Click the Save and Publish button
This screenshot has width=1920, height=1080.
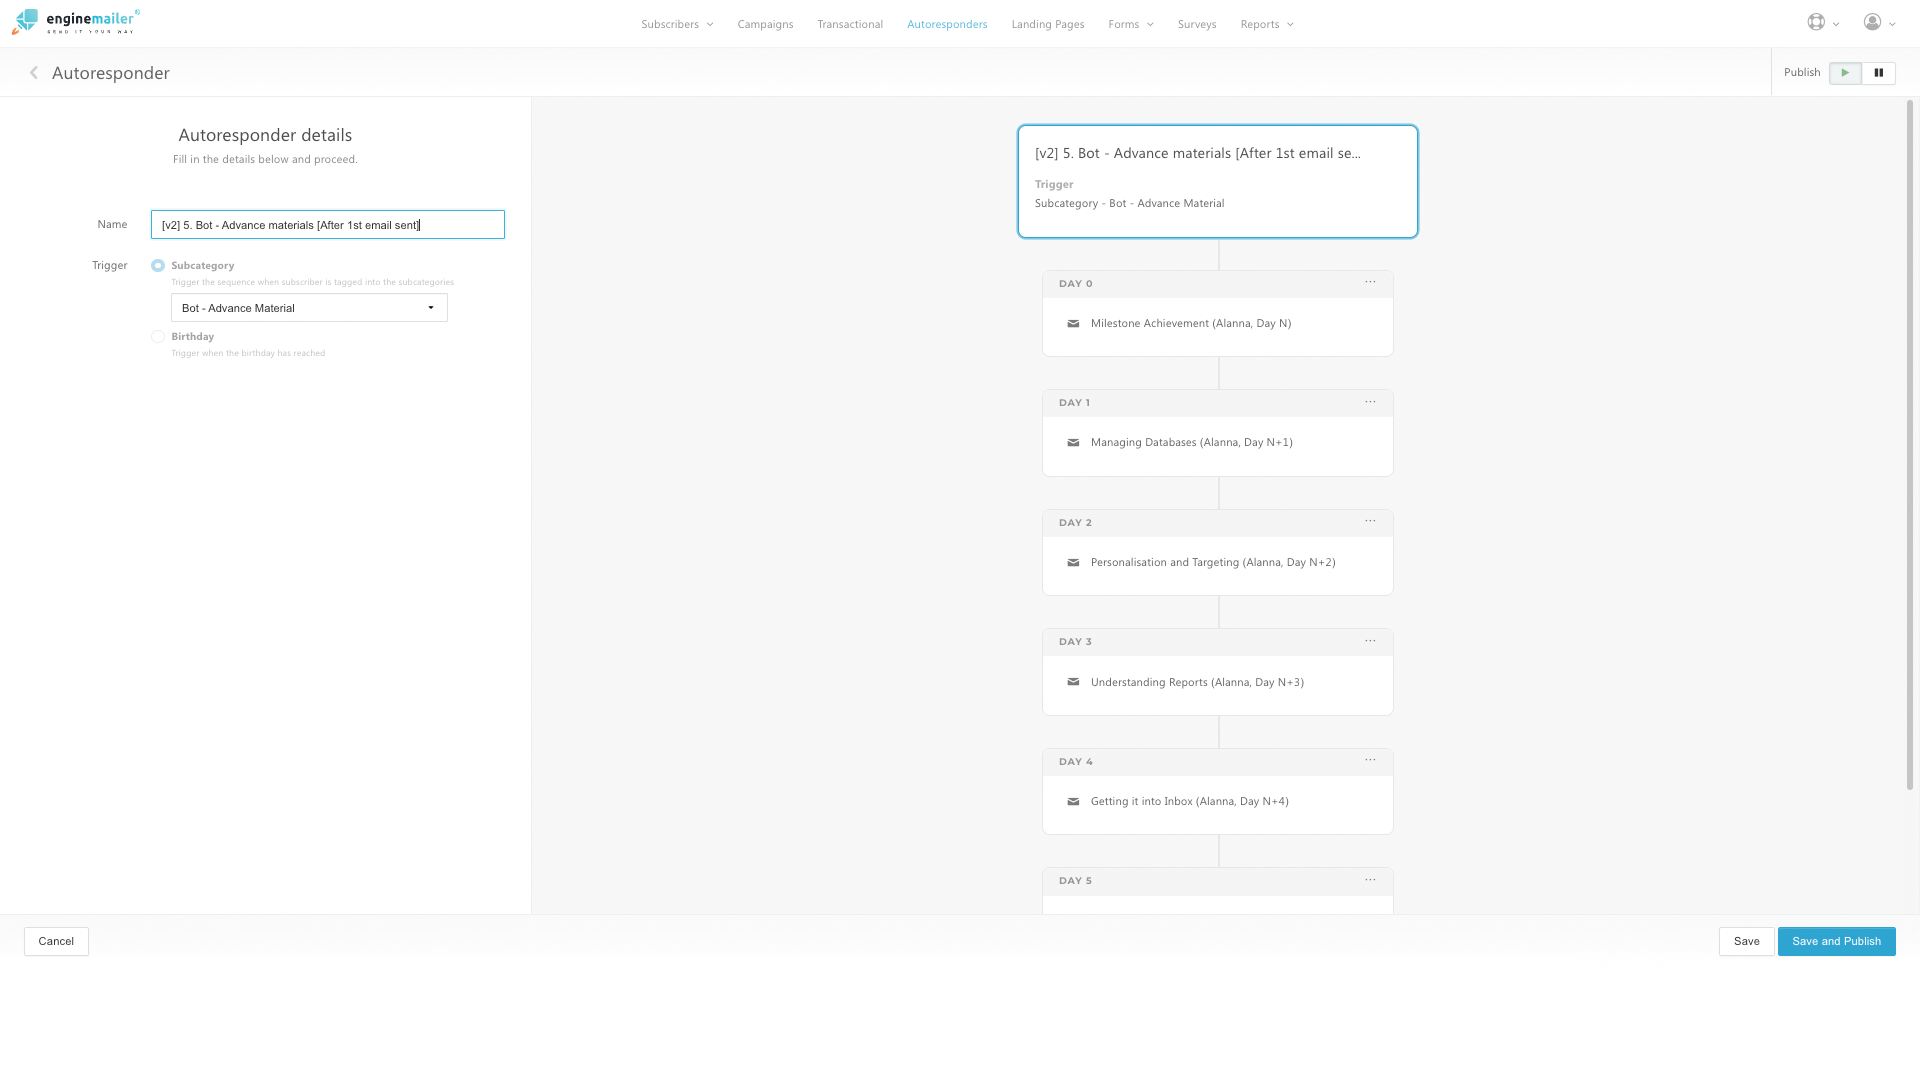[x=1836, y=941]
